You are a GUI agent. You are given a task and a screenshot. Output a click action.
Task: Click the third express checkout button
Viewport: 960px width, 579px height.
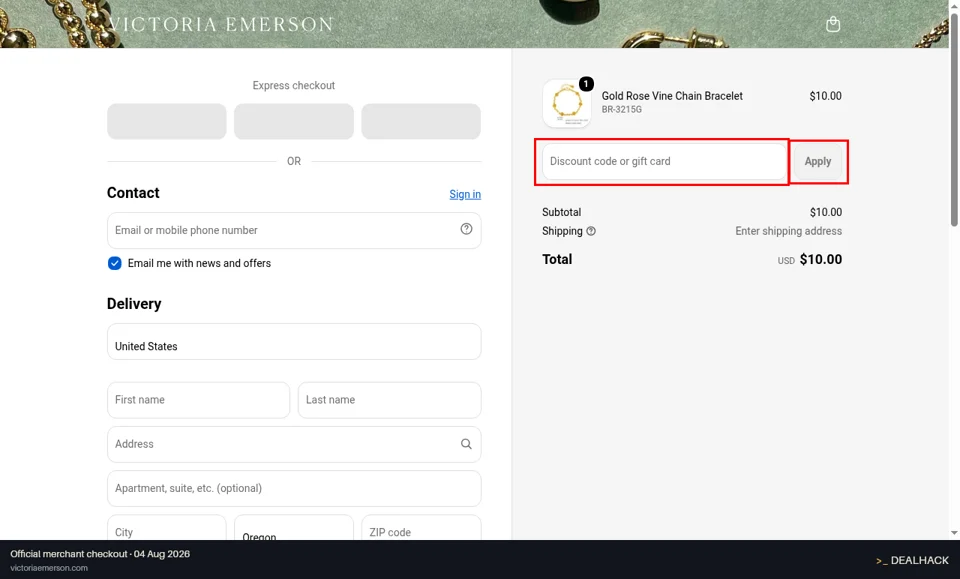click(421, 121)
